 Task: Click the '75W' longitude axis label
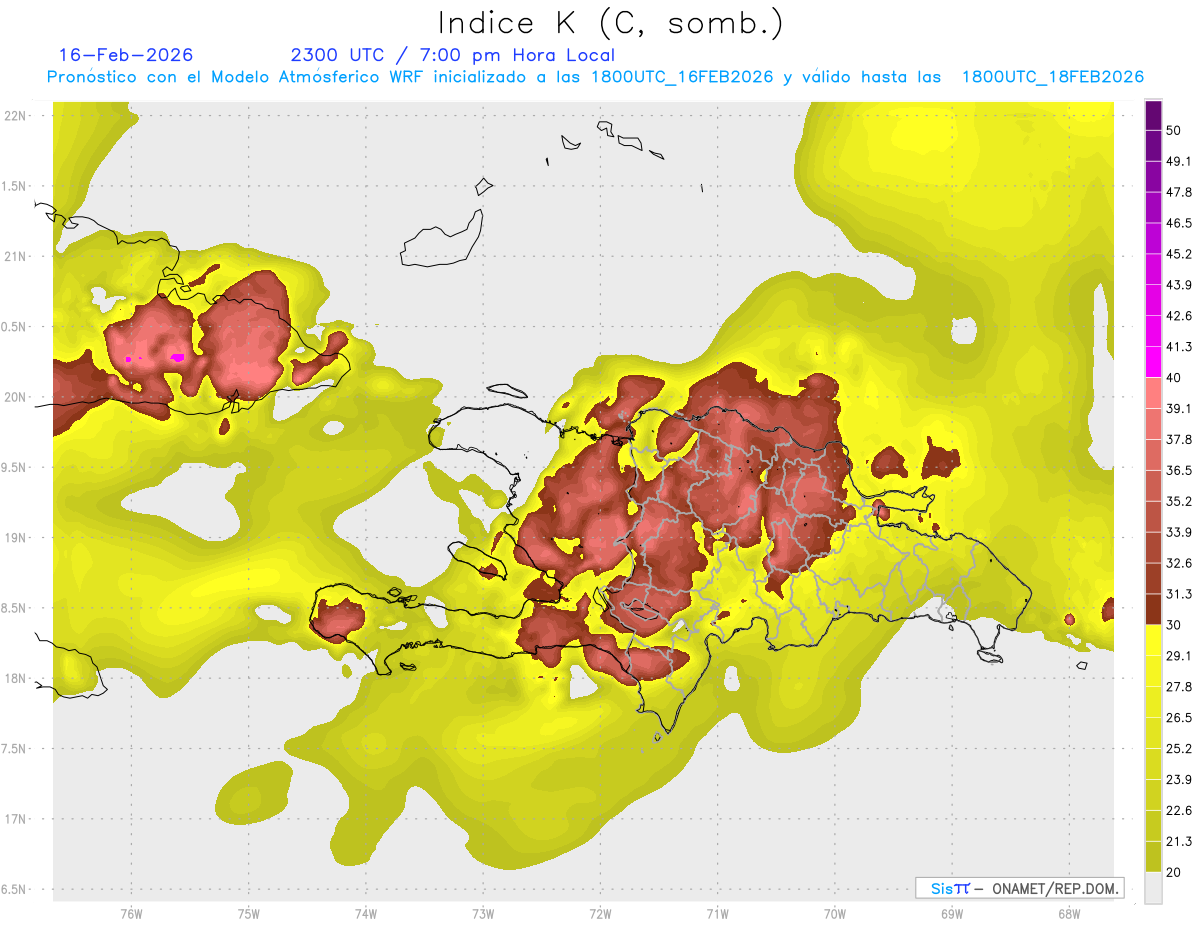(248, 914)
